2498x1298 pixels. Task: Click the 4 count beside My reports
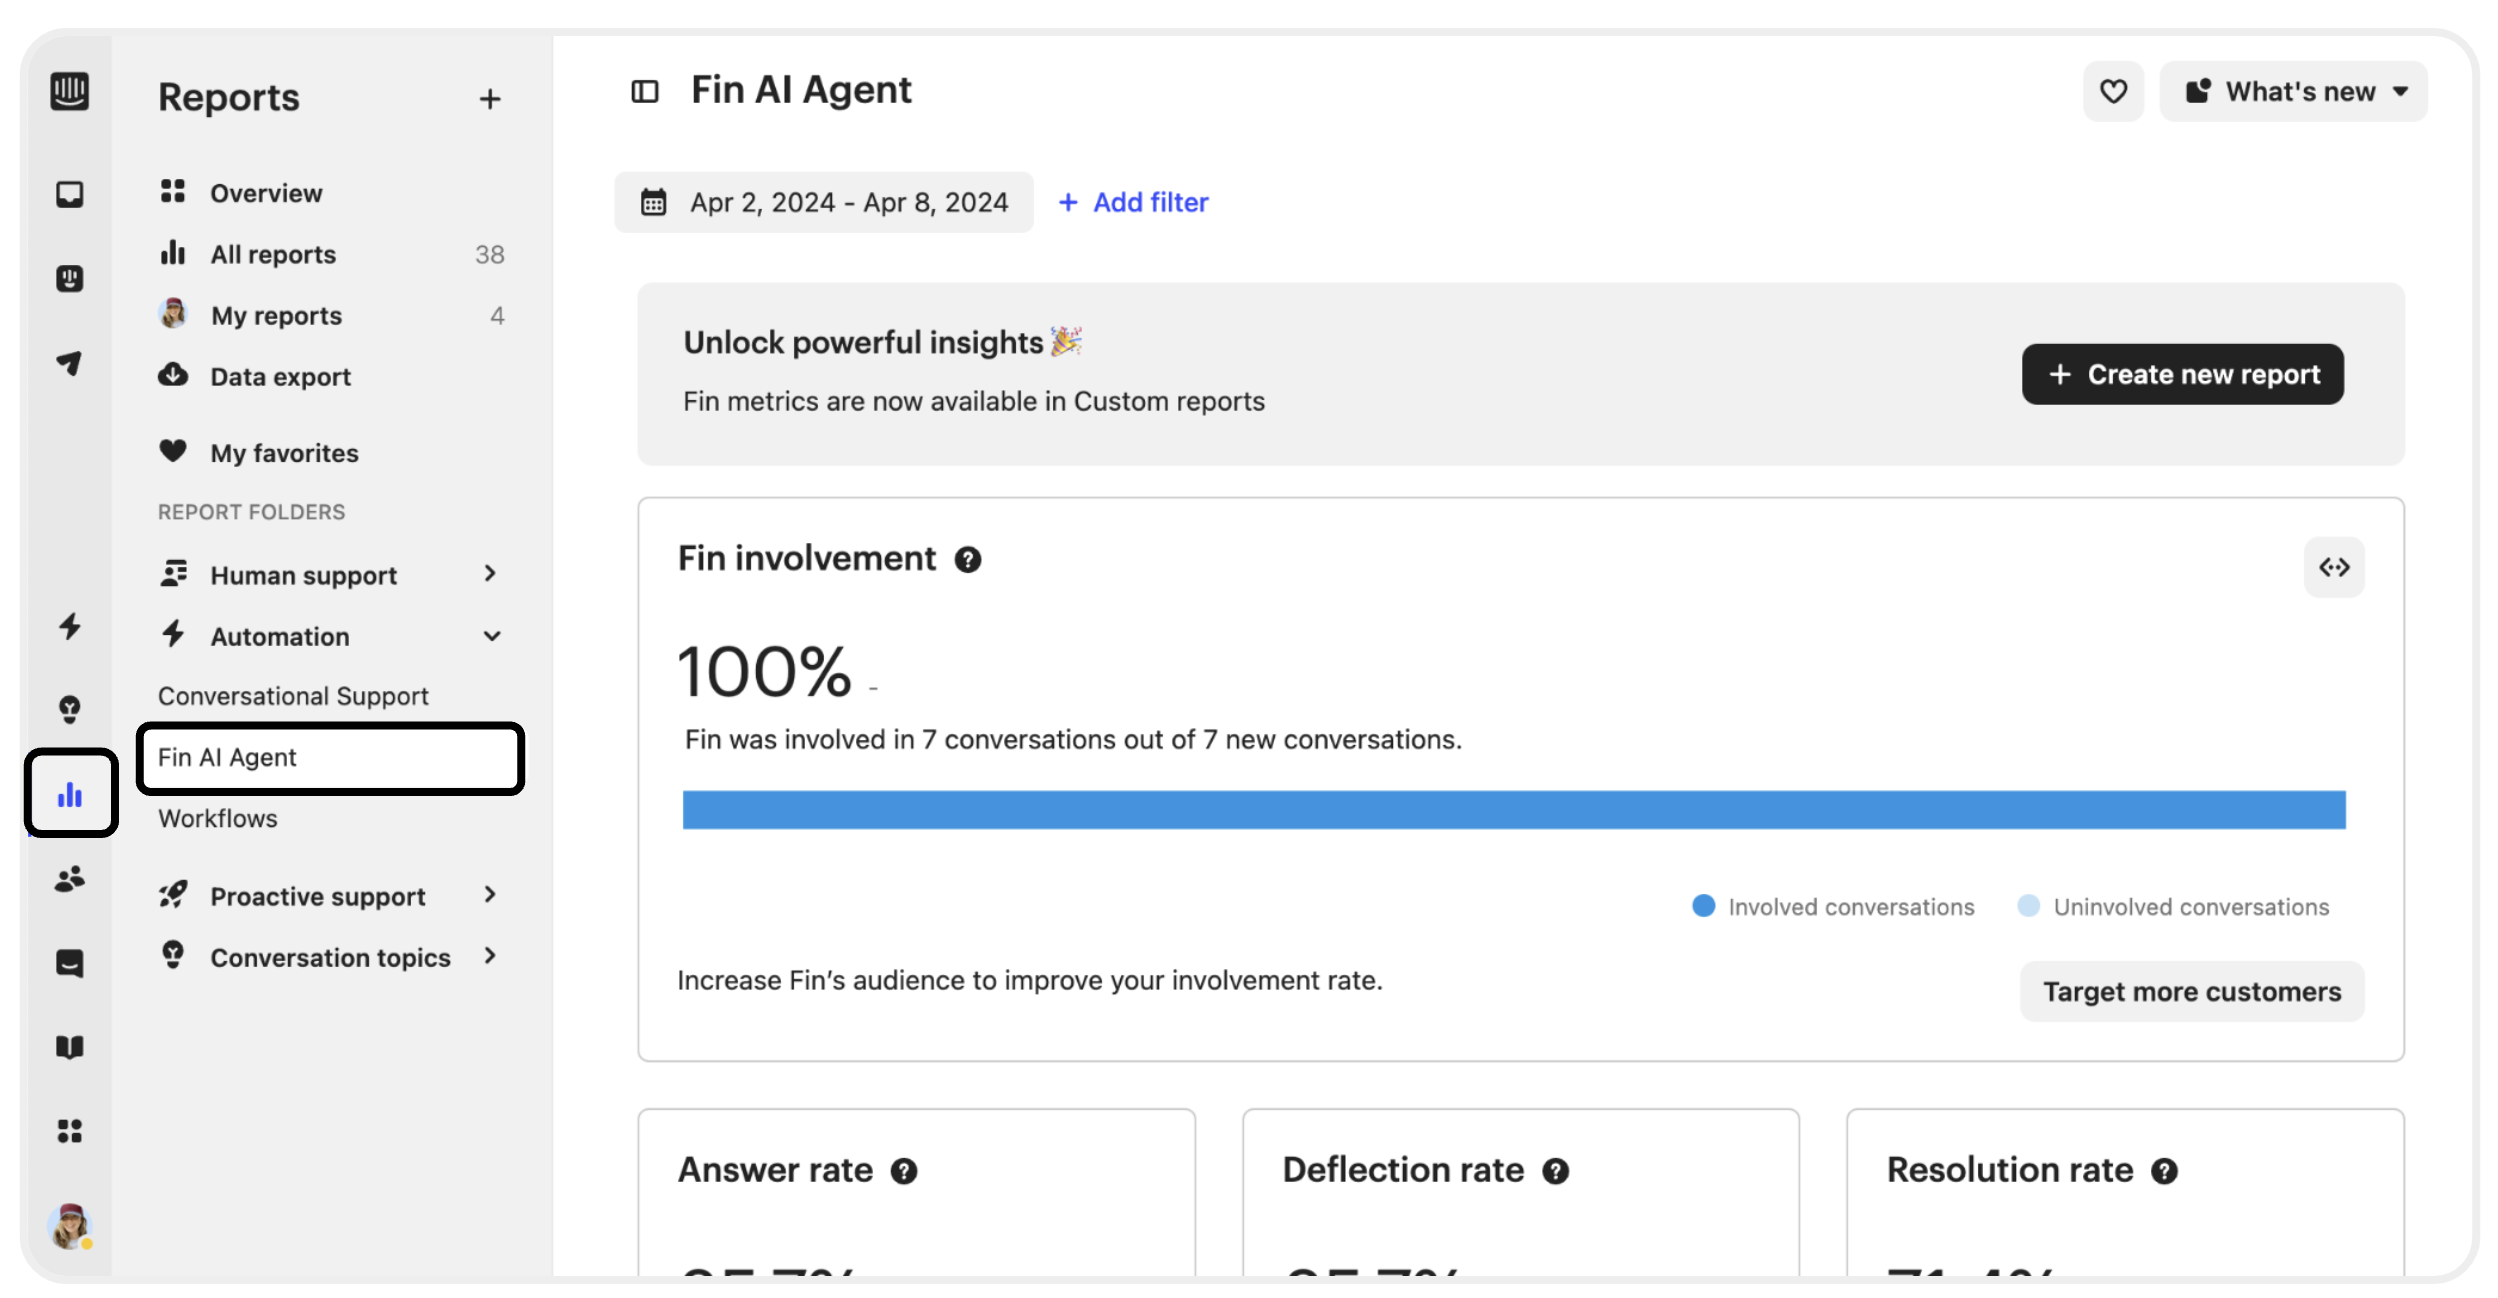pyautogui.click(x=497, y=316)
